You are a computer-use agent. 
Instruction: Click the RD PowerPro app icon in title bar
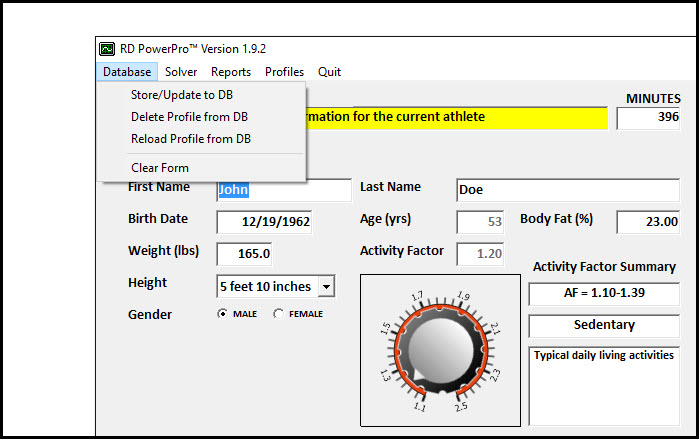pos(107,49)
